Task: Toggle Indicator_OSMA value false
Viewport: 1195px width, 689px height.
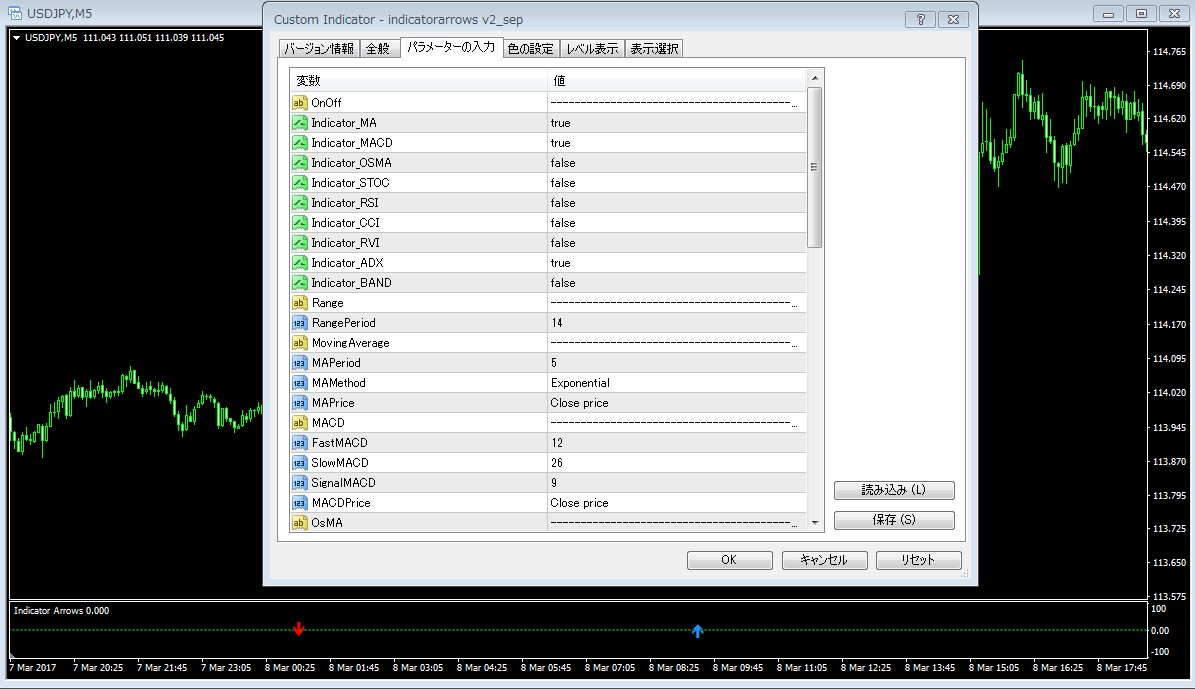Action: pyautogui.click(x=677, y=162)
